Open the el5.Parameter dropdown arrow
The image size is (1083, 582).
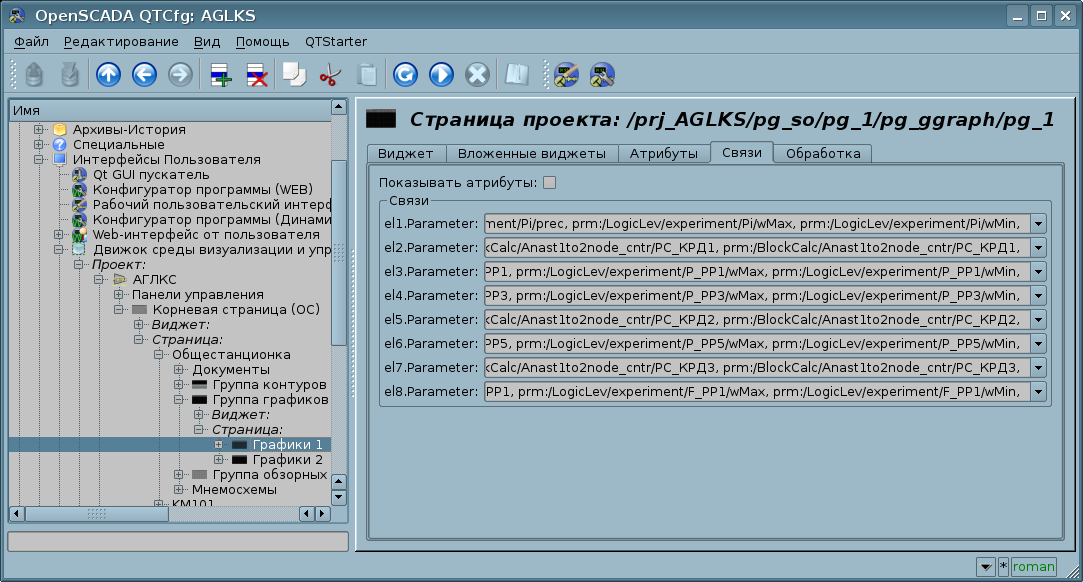tap(1038, 320)
